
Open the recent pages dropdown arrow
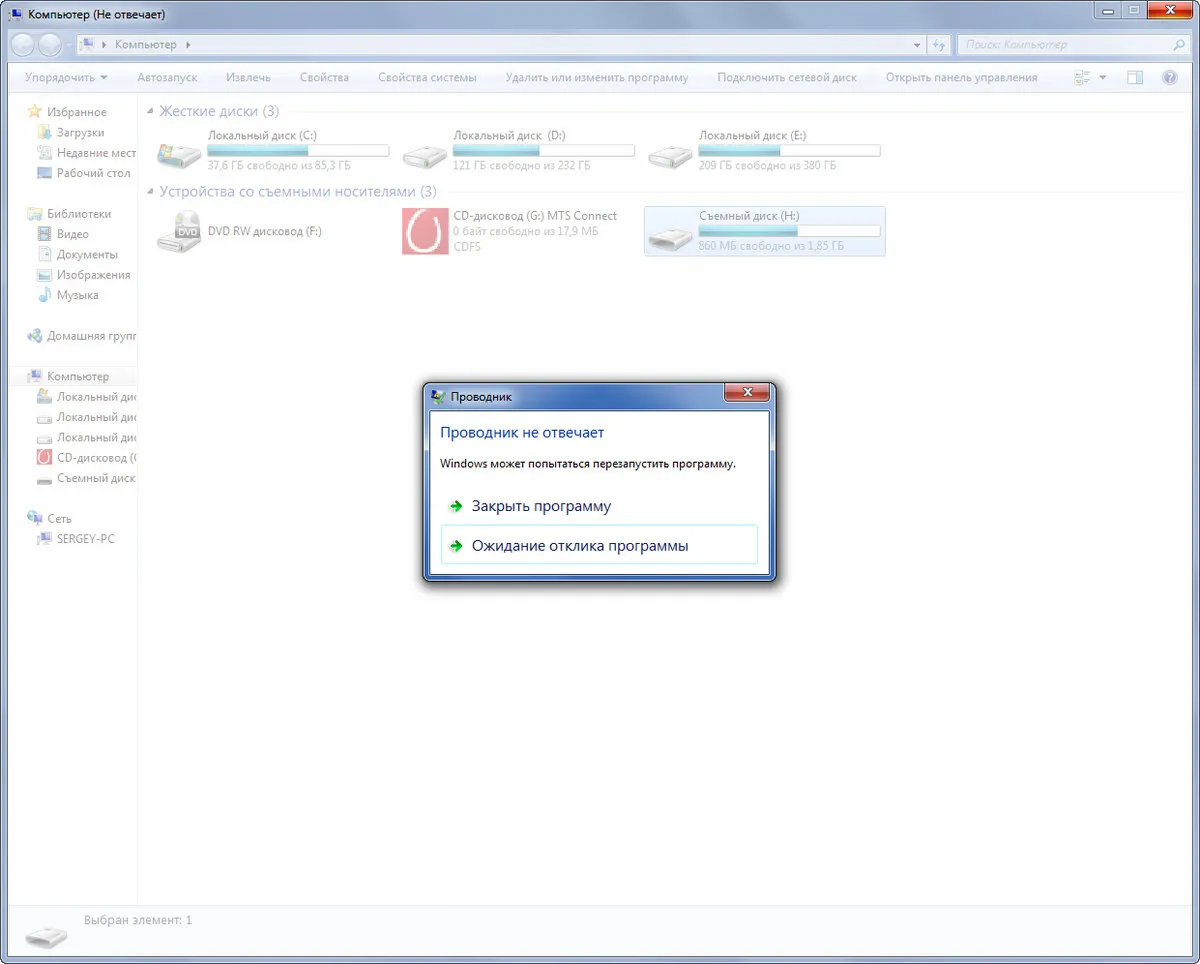(x=68, y=45)
